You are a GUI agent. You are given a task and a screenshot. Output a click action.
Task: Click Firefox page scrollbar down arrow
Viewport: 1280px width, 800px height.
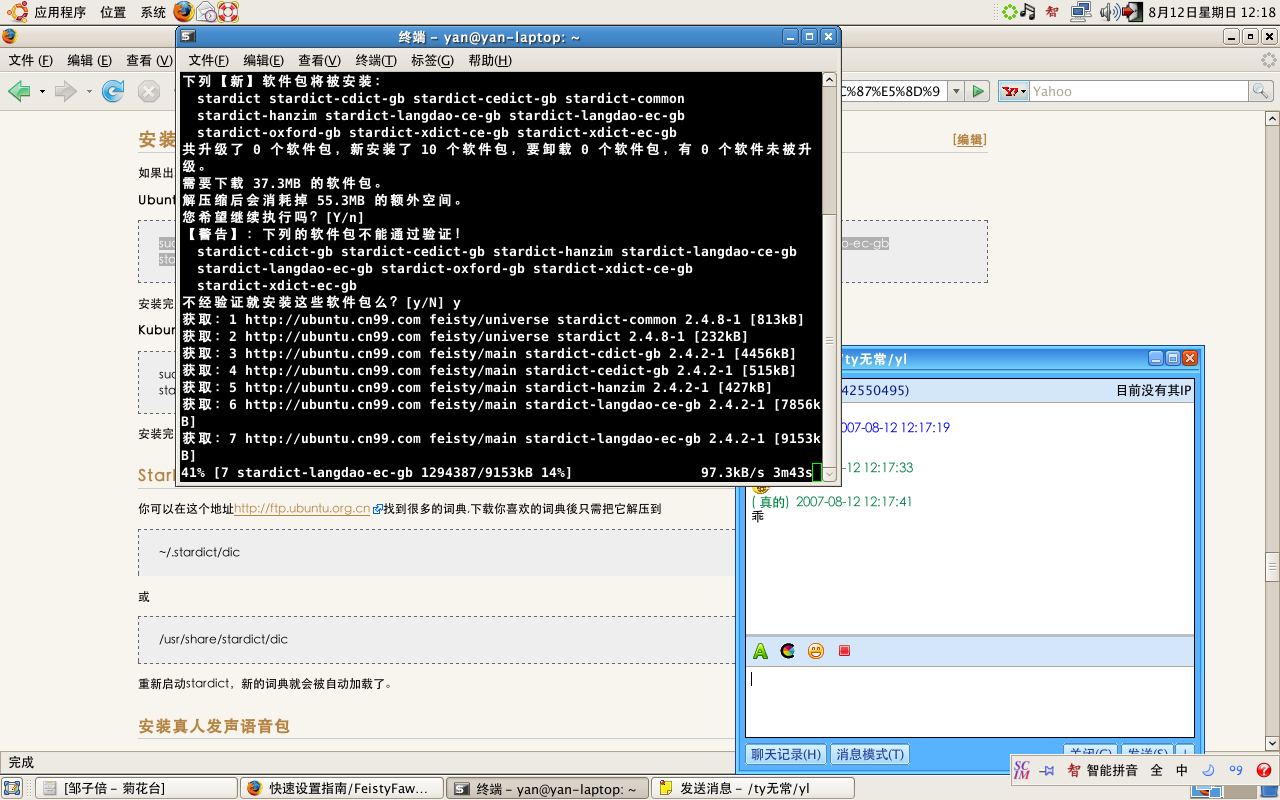pos(1271,743)
